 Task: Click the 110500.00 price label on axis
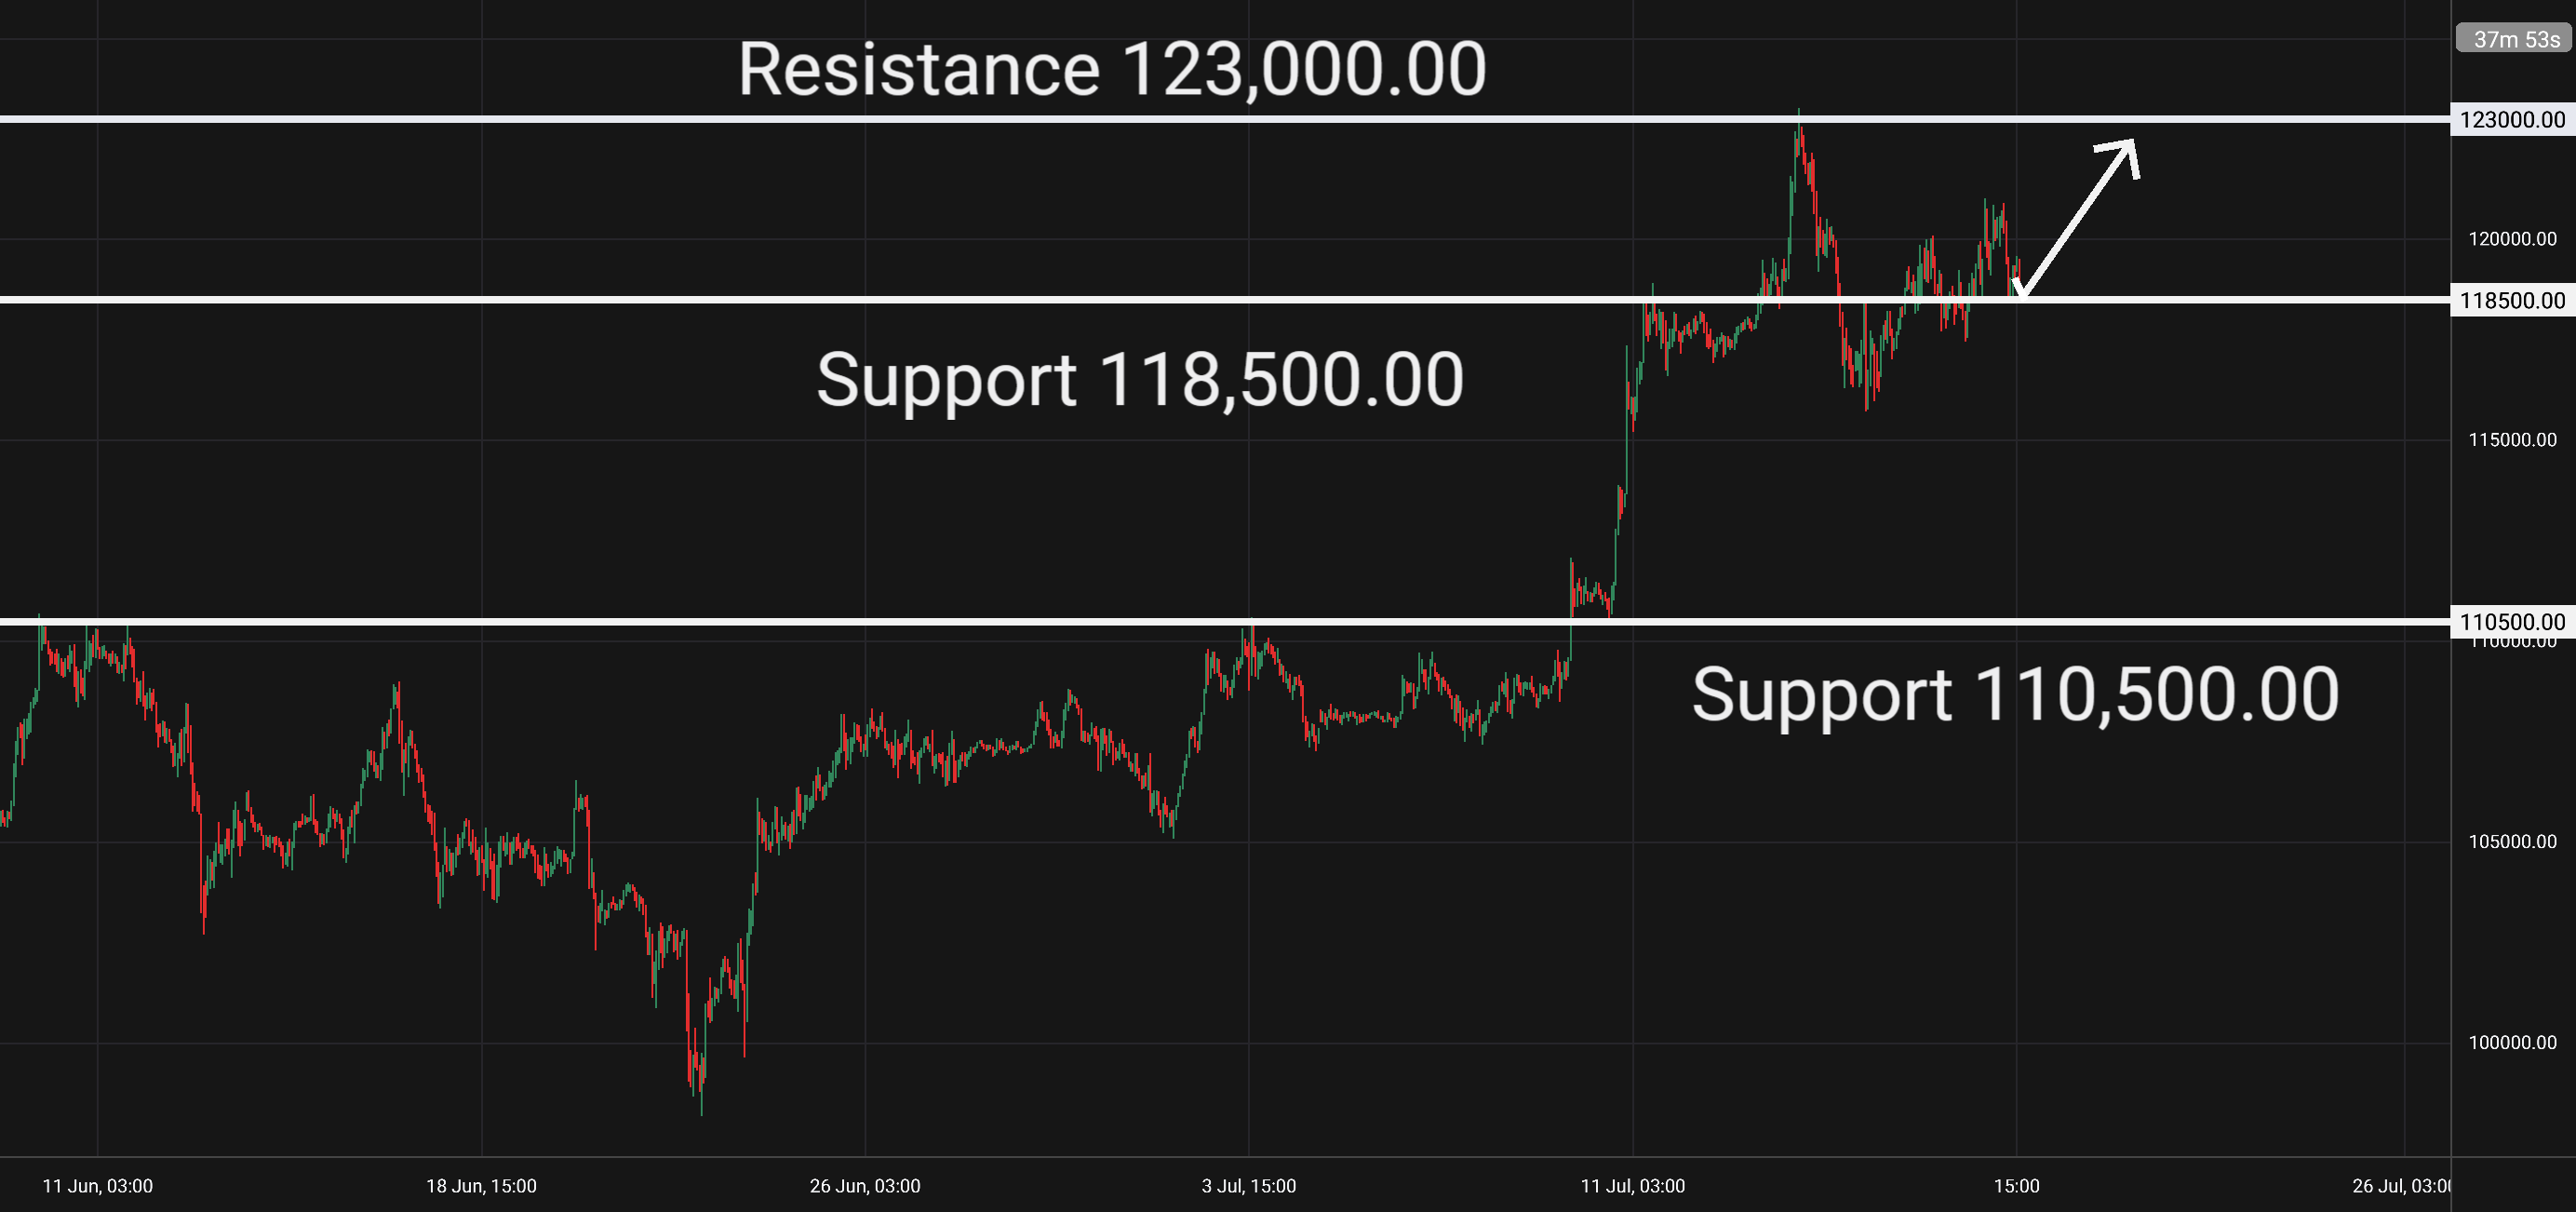point(2512,622)
